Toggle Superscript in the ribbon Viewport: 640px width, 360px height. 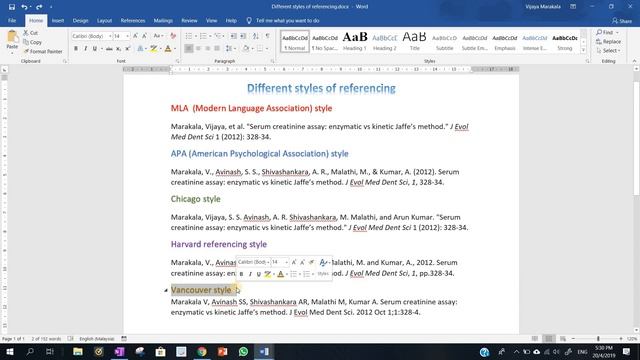coord(128,49)
